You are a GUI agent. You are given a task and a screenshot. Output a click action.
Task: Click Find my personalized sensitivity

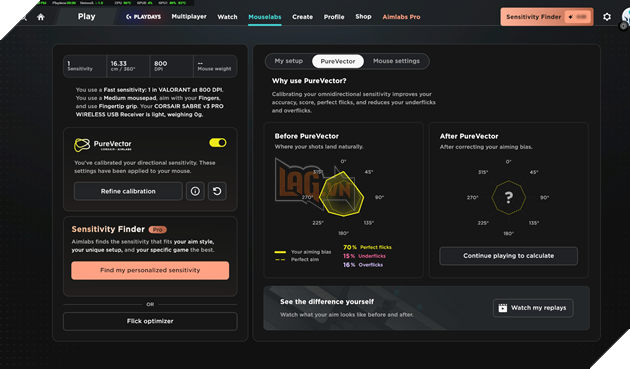150,271
